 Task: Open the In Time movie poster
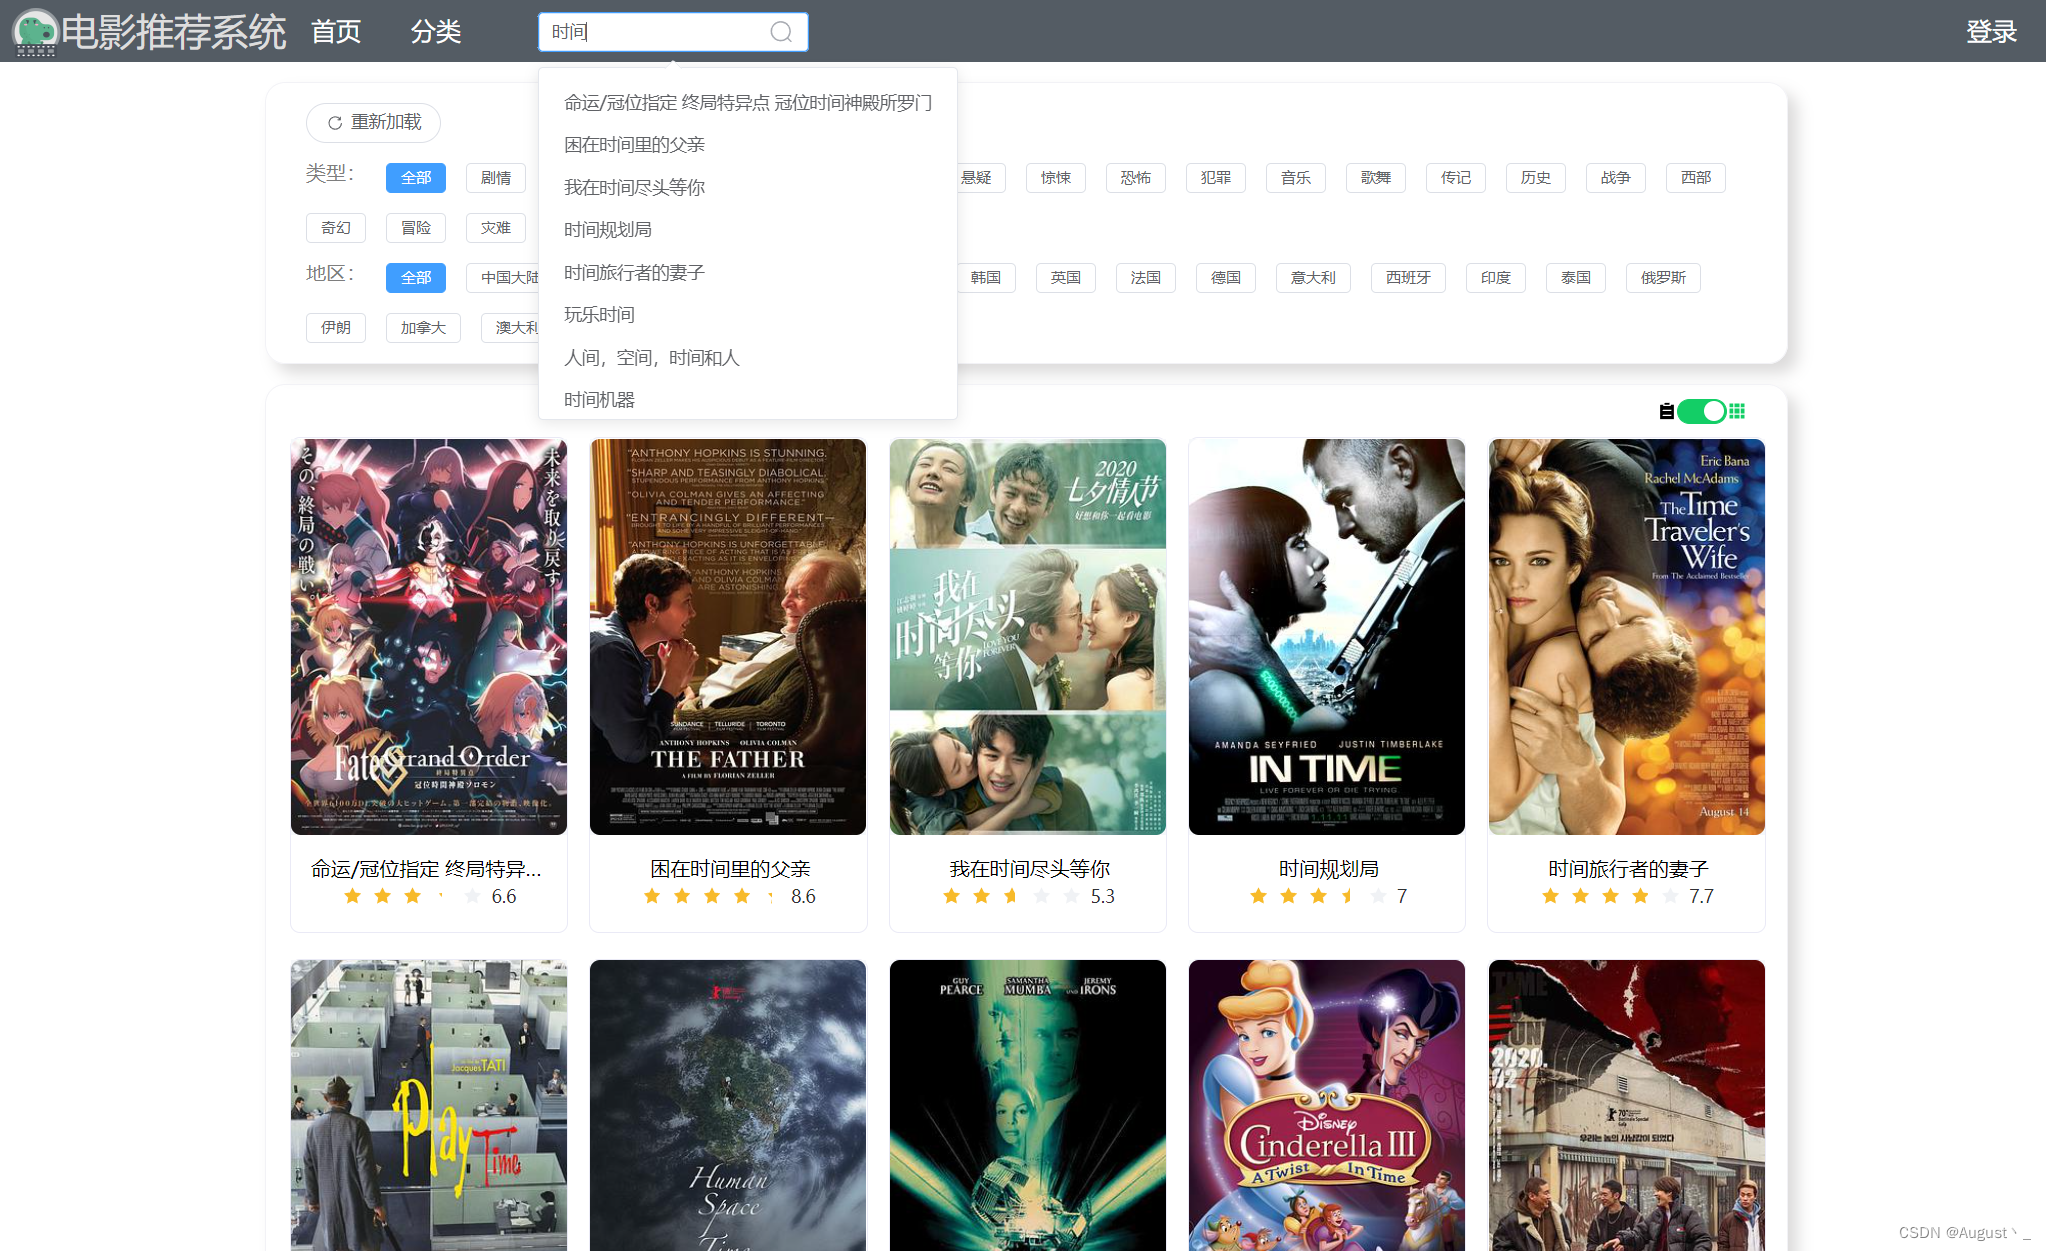1326,636
